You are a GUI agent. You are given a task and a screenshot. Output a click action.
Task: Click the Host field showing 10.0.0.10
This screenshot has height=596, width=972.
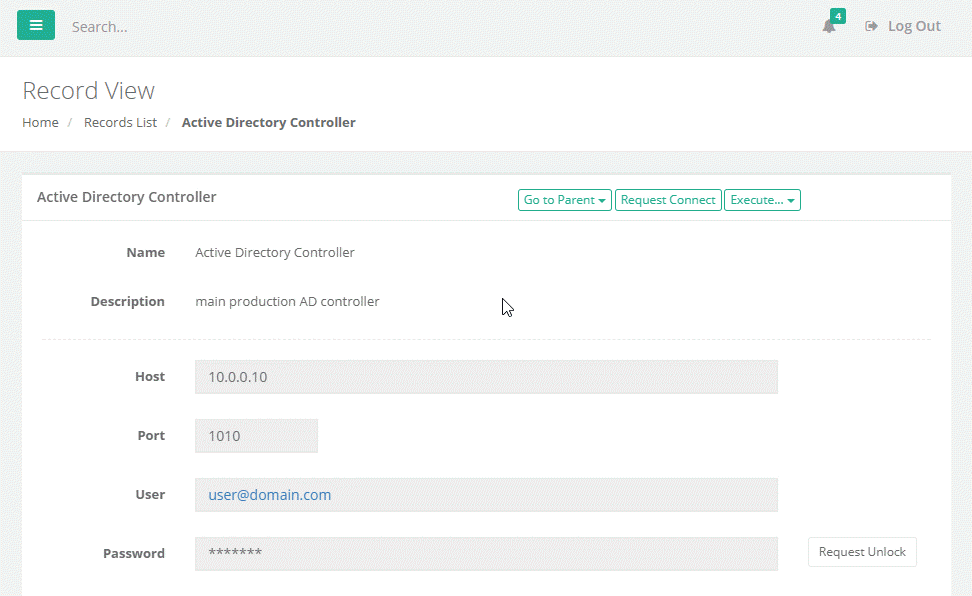coord(486,377)
